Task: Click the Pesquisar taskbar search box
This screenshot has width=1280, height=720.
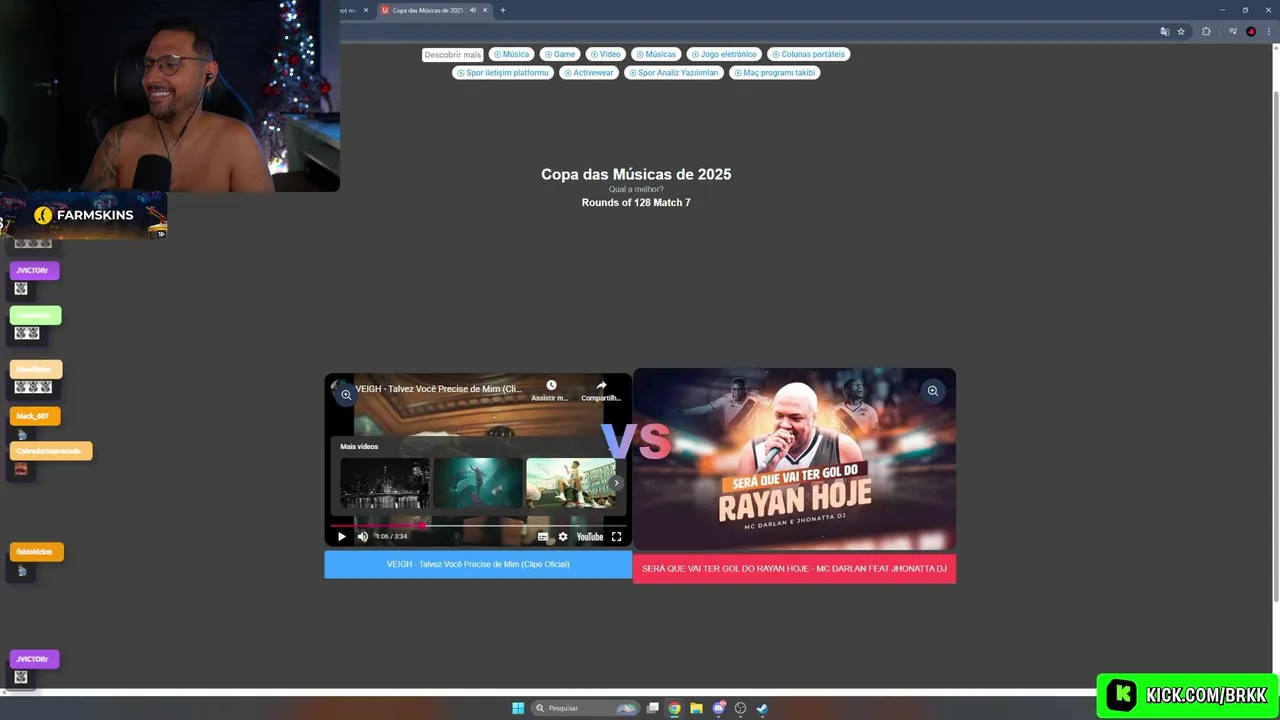Action: coord(586,708)
